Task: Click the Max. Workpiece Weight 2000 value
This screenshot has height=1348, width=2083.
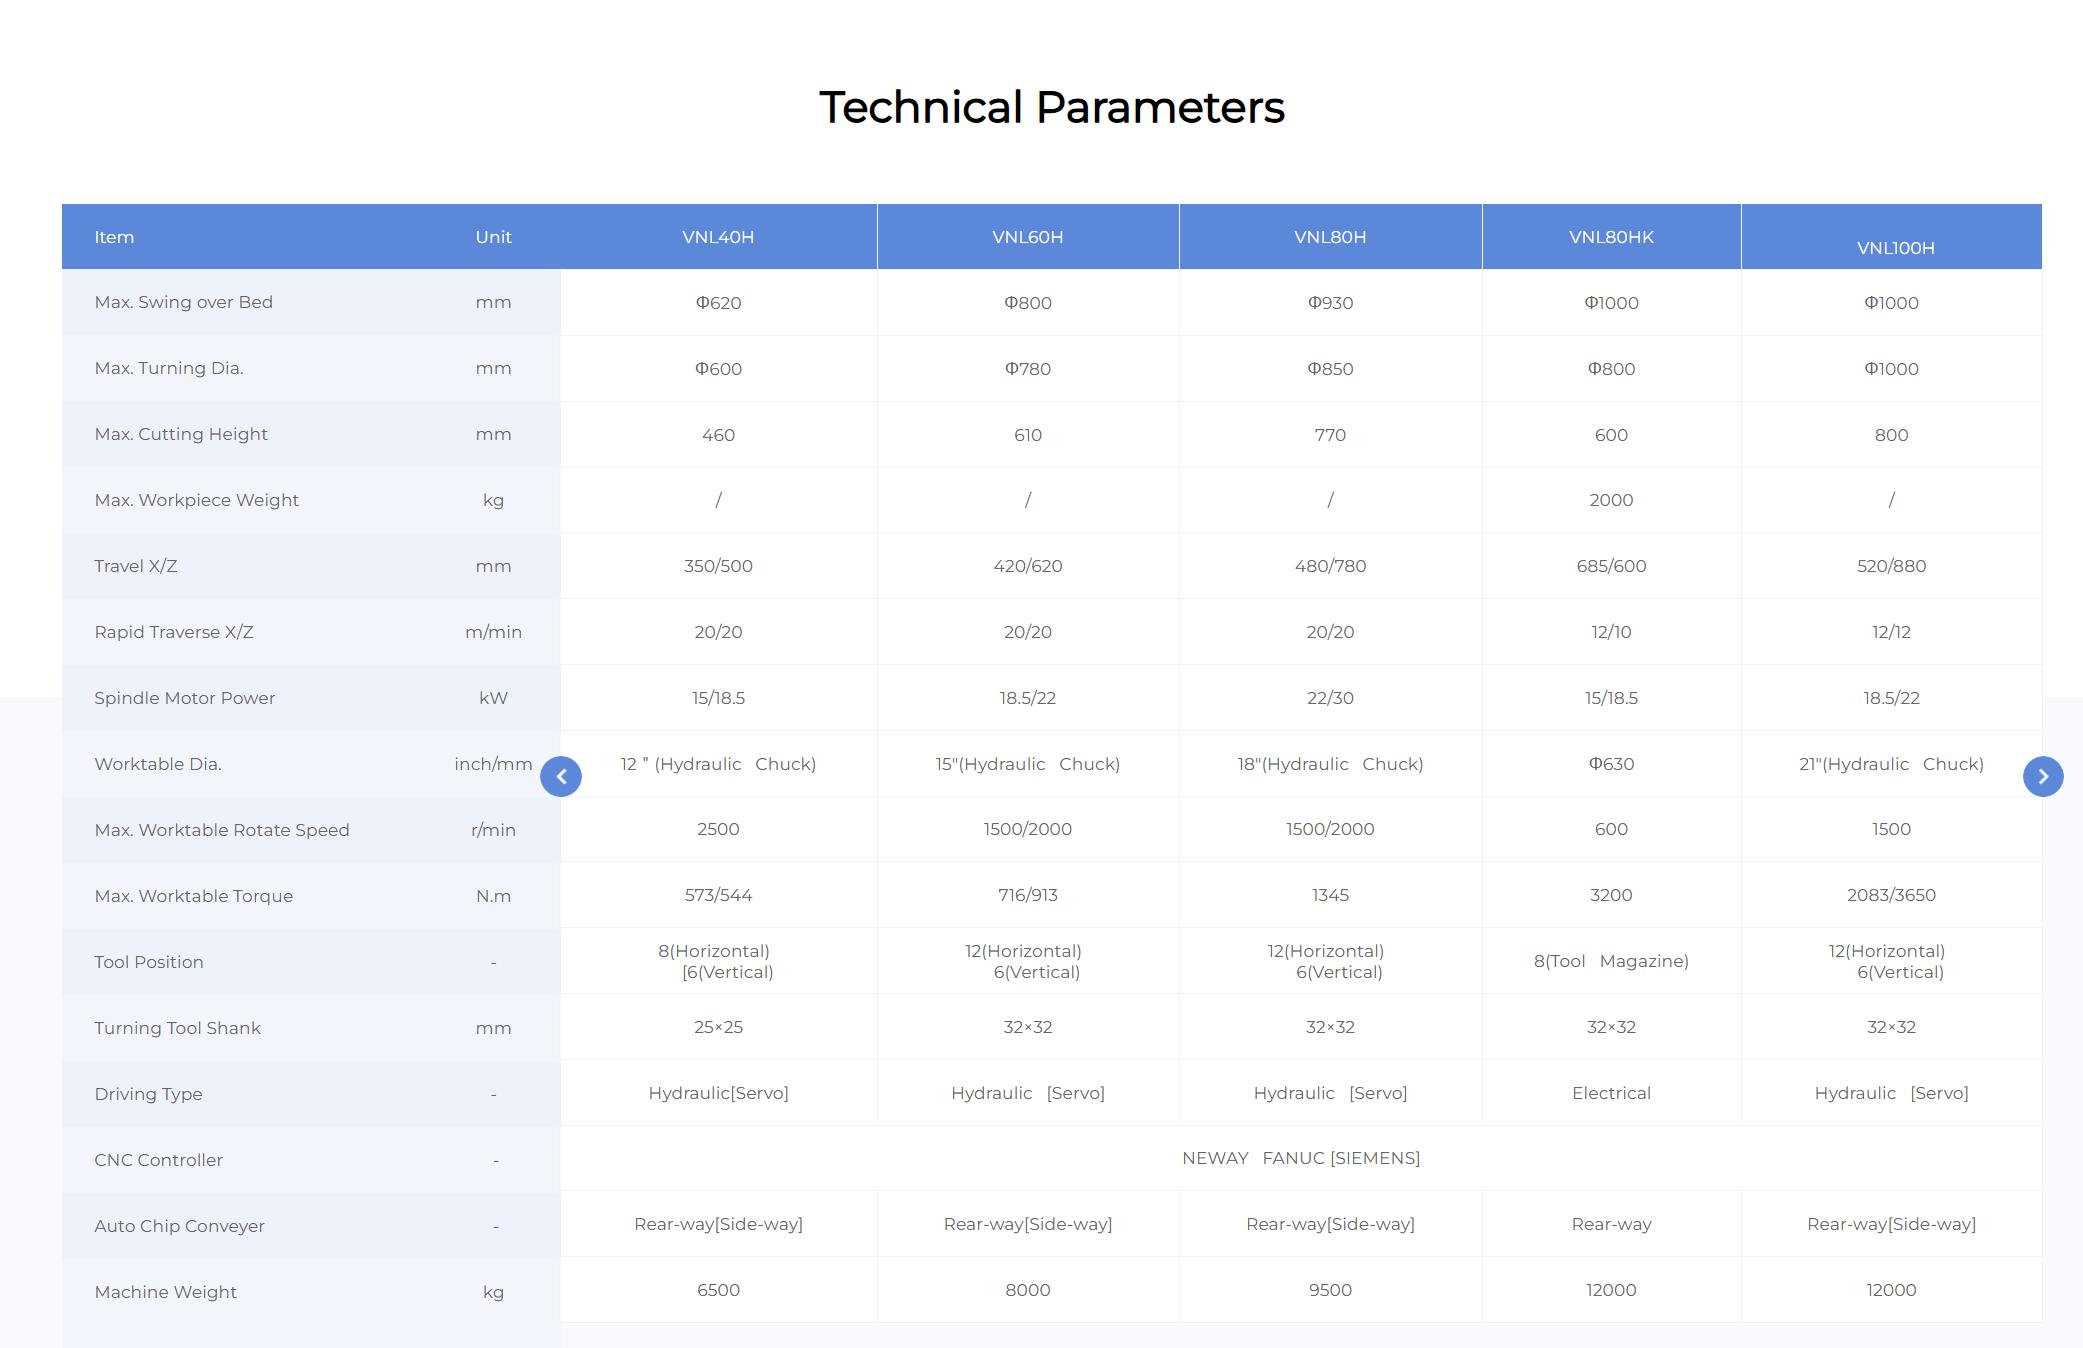Action: pyautogui.click(x=1611, y=500)
